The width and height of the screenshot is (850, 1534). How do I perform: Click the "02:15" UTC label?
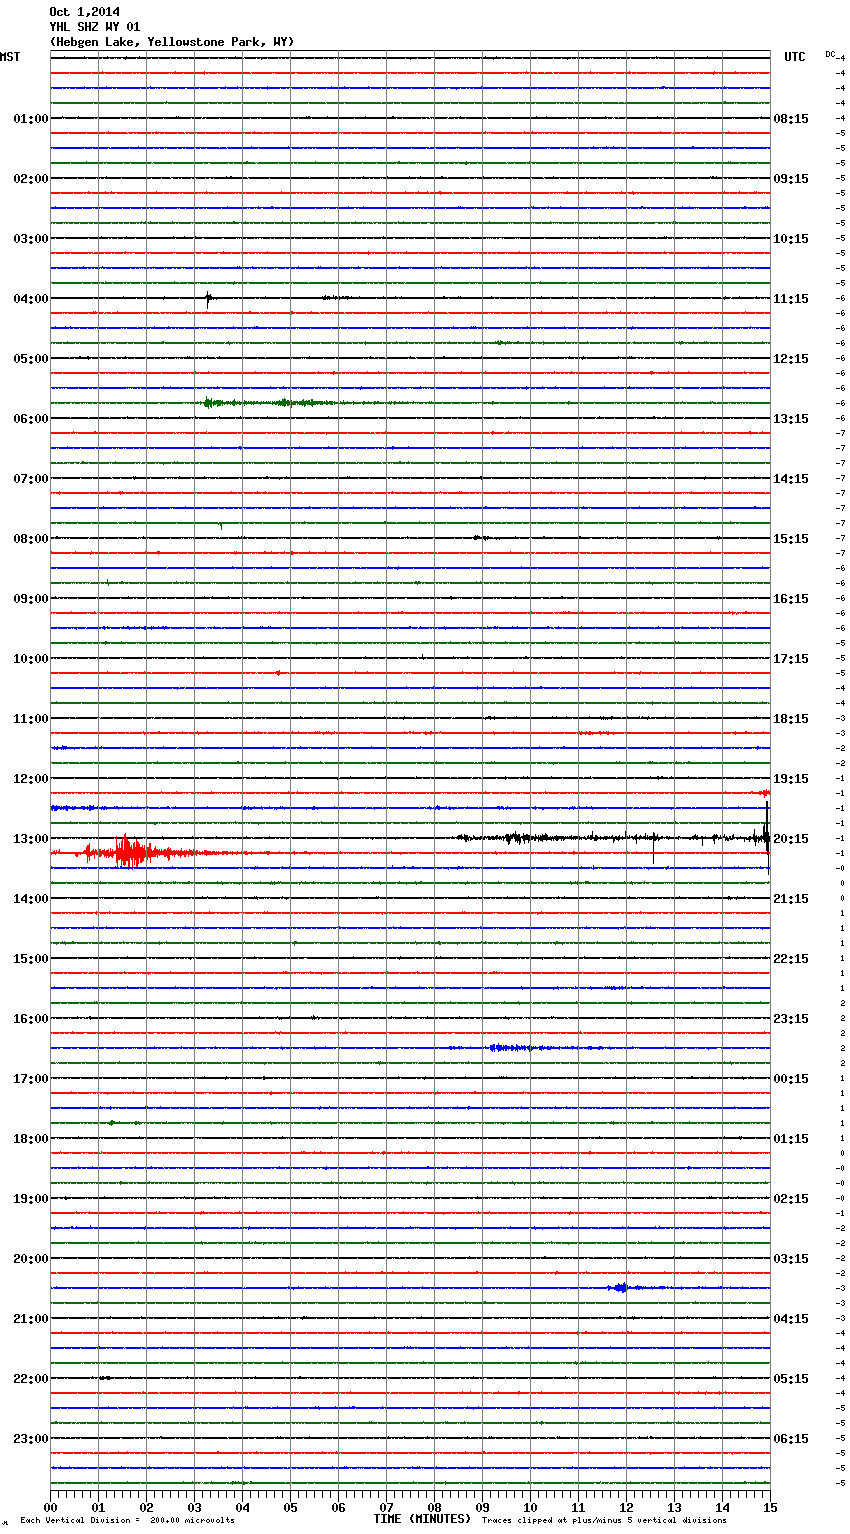pyautogui.click(x=791, y=1199)
